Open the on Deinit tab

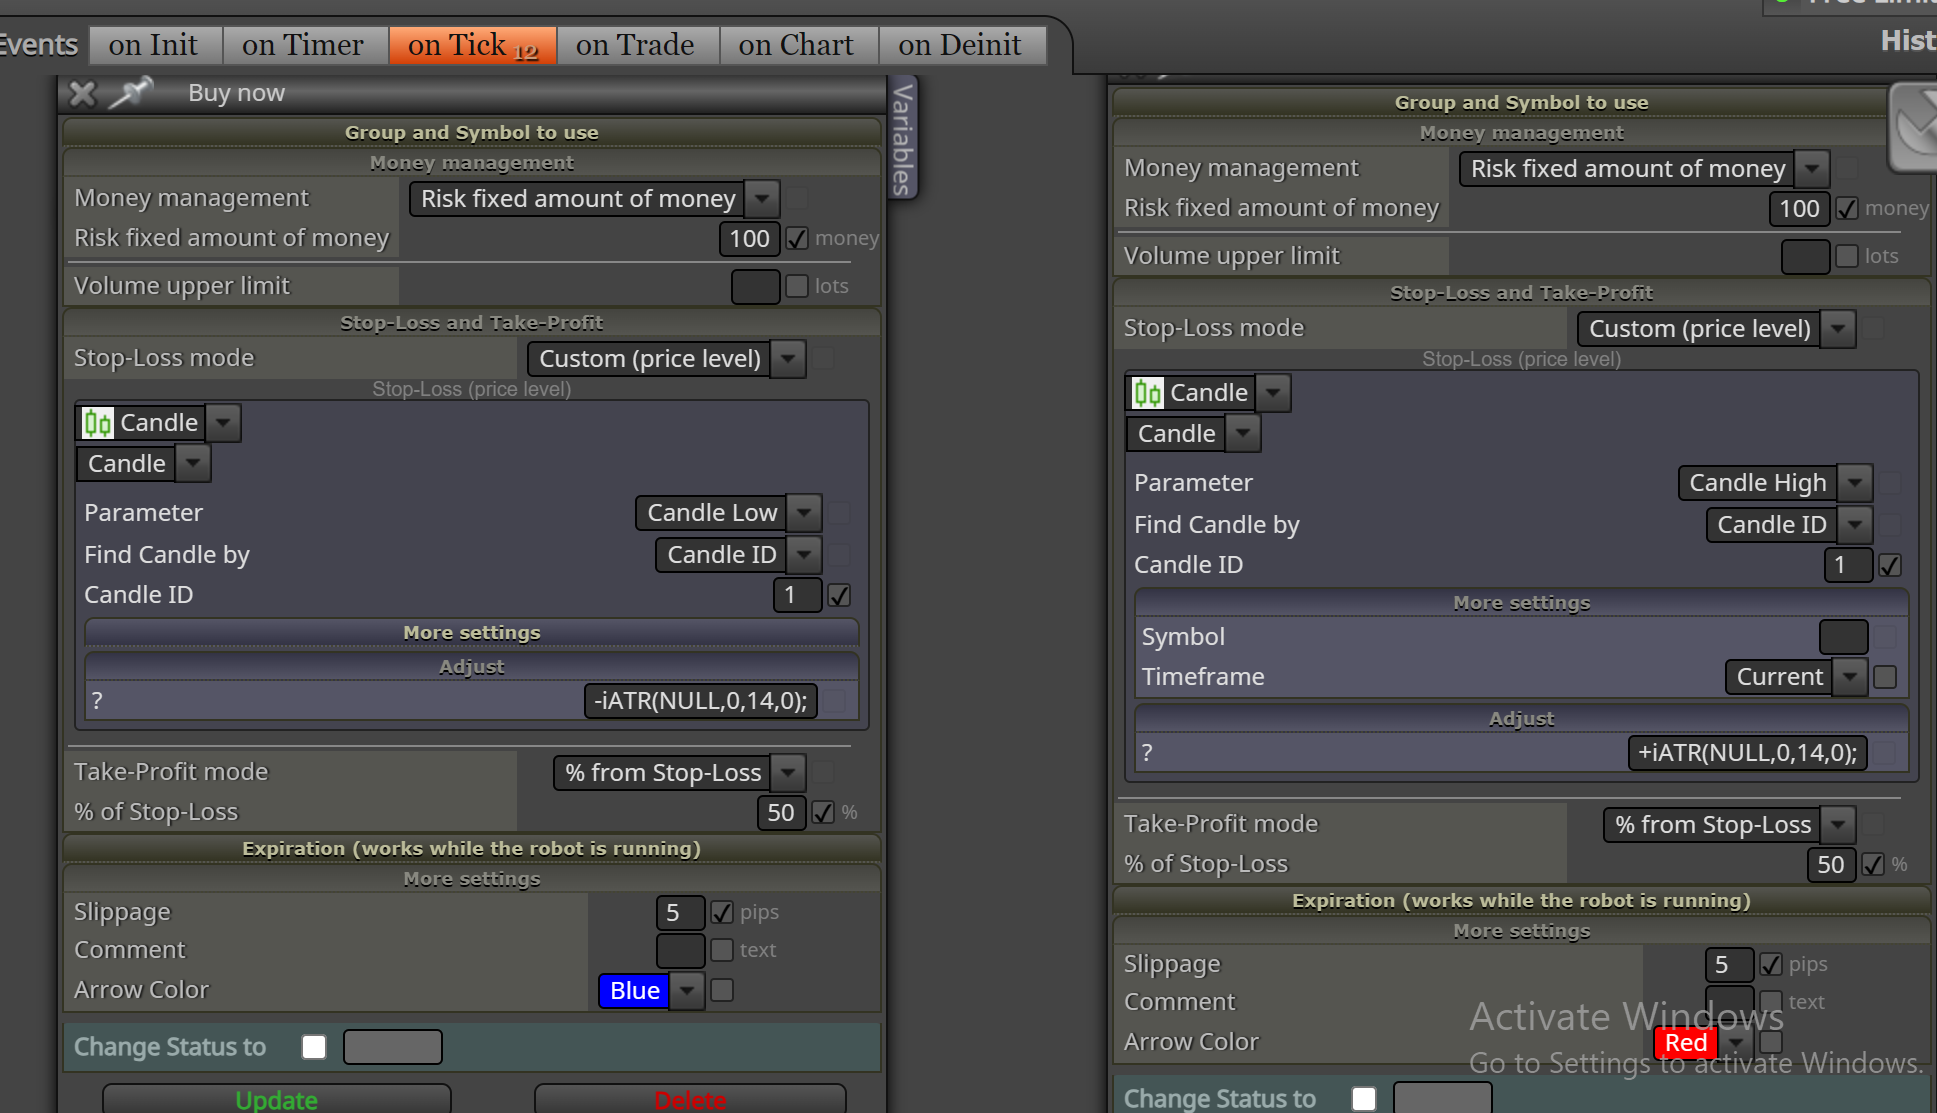click(960, 45)
